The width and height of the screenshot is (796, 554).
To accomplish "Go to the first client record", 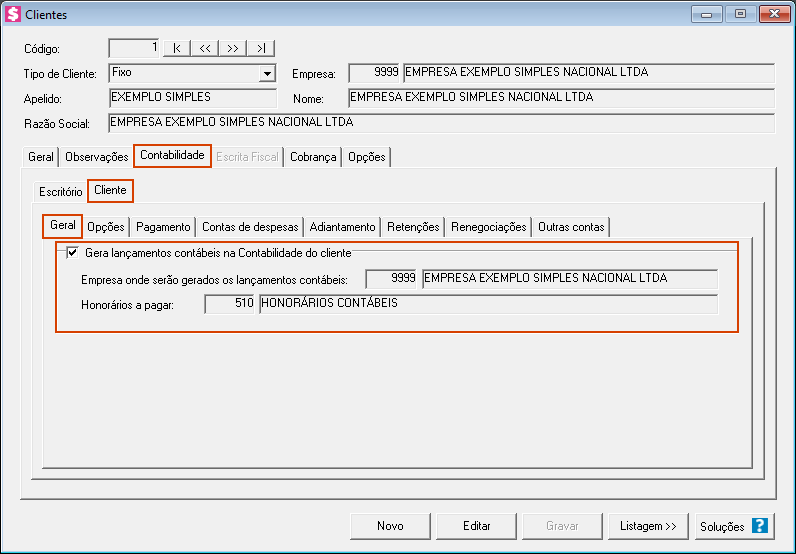I will point(177,48).
